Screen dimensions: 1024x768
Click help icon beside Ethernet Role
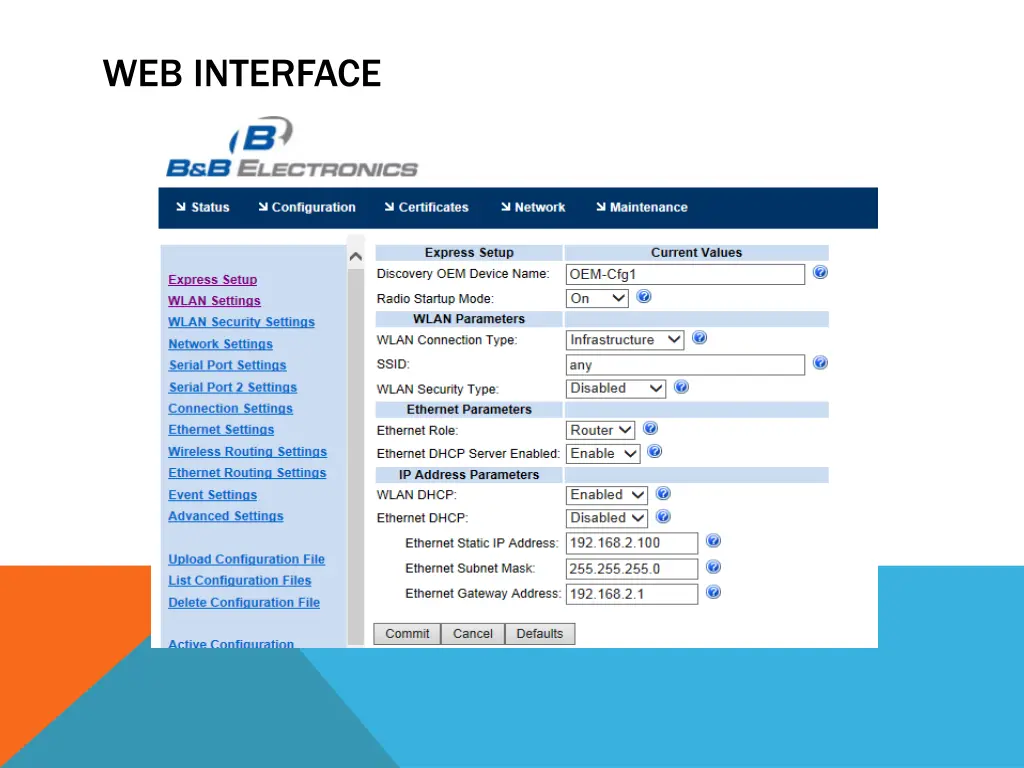coord(650,428)
